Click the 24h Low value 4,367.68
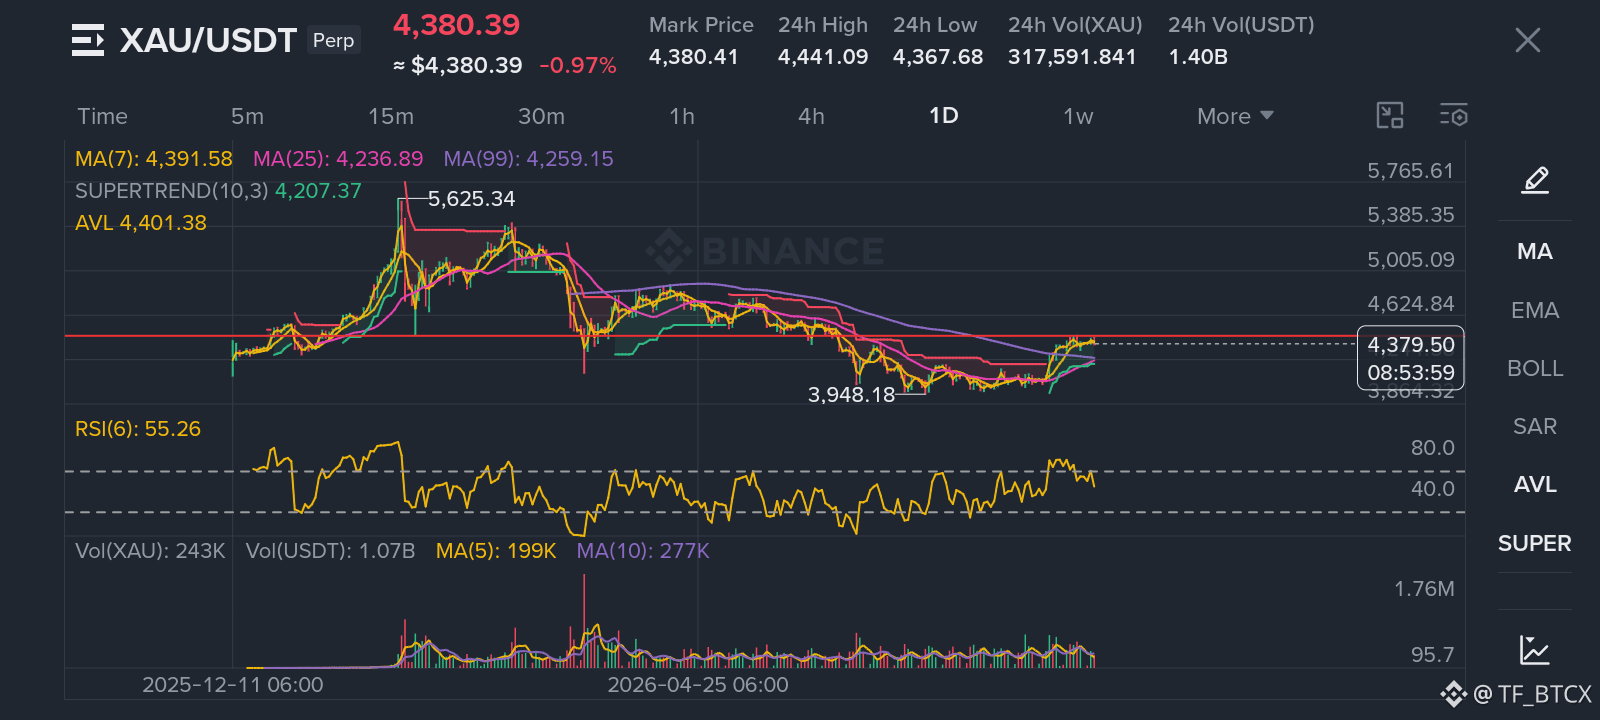The image size is (1600, 720). pos(938,57)
